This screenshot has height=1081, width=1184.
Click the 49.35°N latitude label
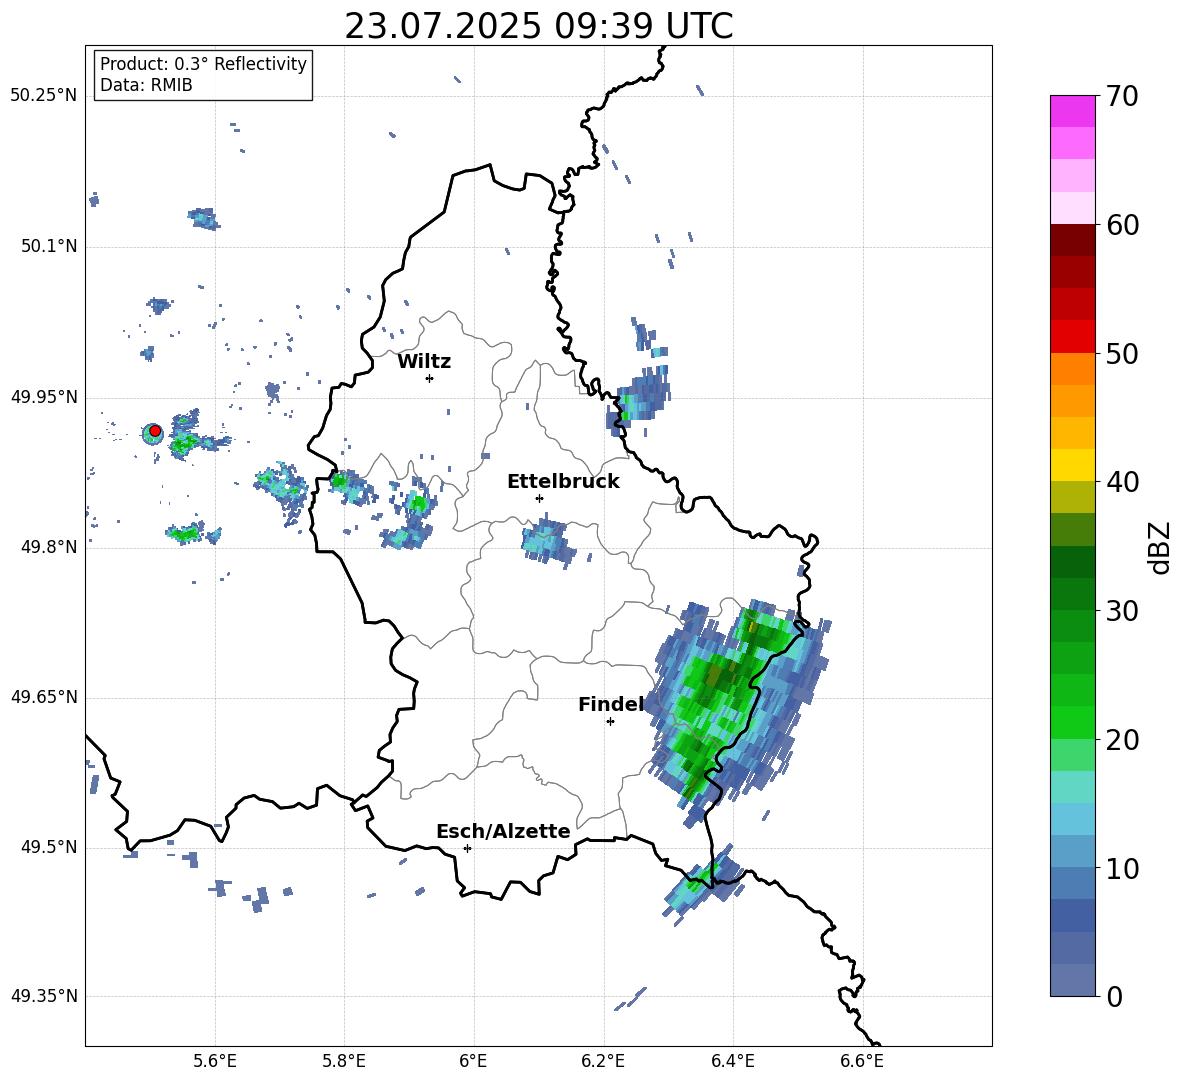[x=44, y=996]
